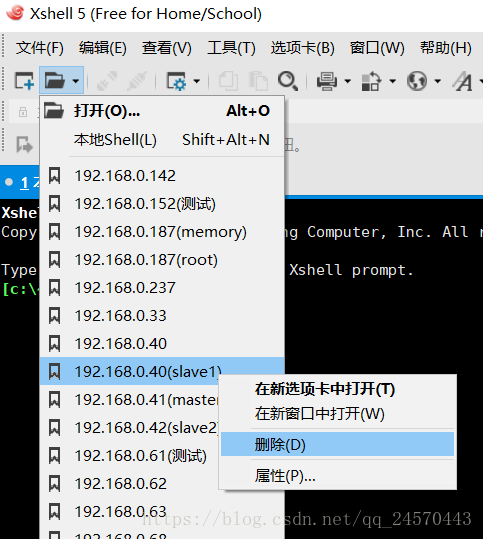Screen dimensions: 483x539
Task: Open the 编辑(E) menu
Action: click(x=103, y=48)
